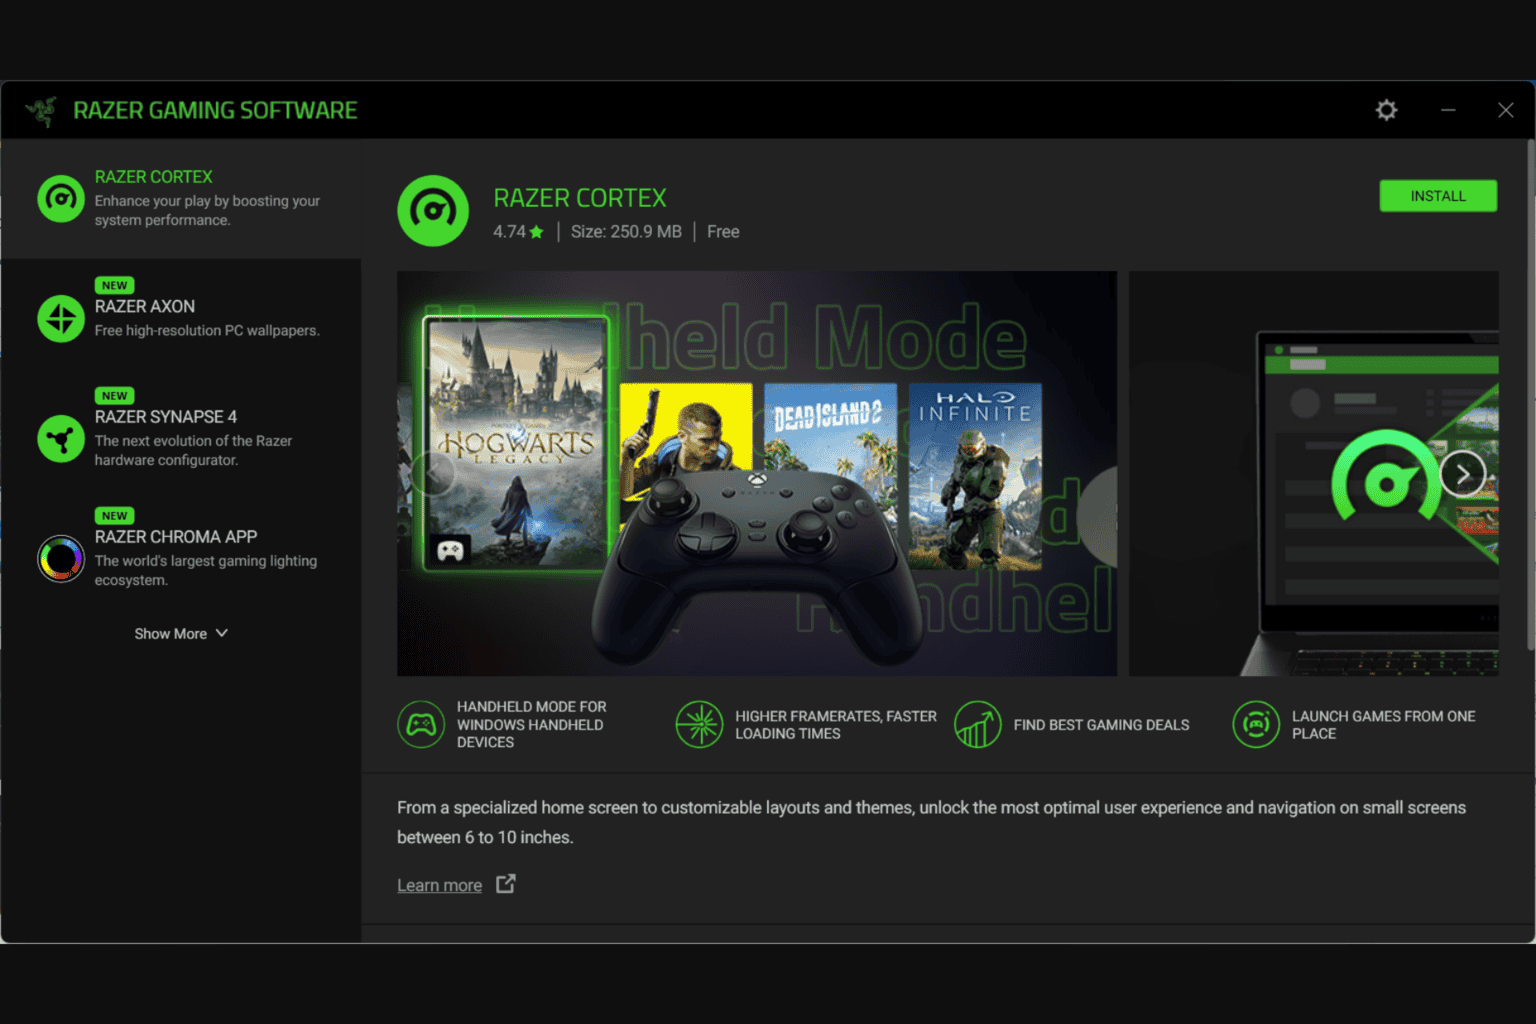The width and height of the screenshot is (1536, 1024).
Task: Click 'HIGHER FRAMERATES, FASTER LOADING TIMES' text
Action: point(836,725)
